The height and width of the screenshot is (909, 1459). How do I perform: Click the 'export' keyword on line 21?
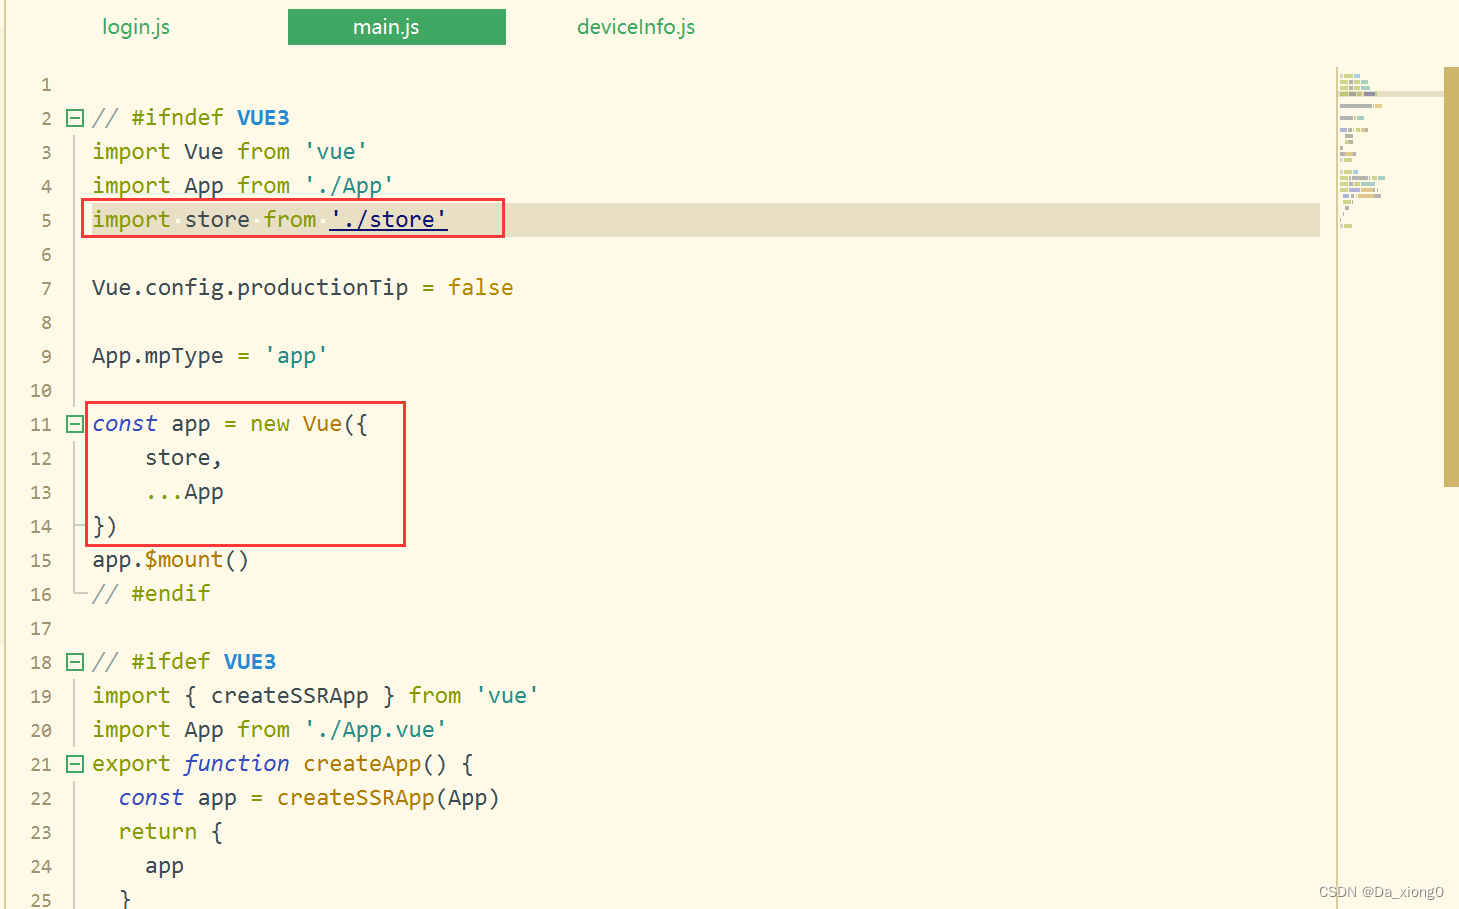tap(131, 764)
